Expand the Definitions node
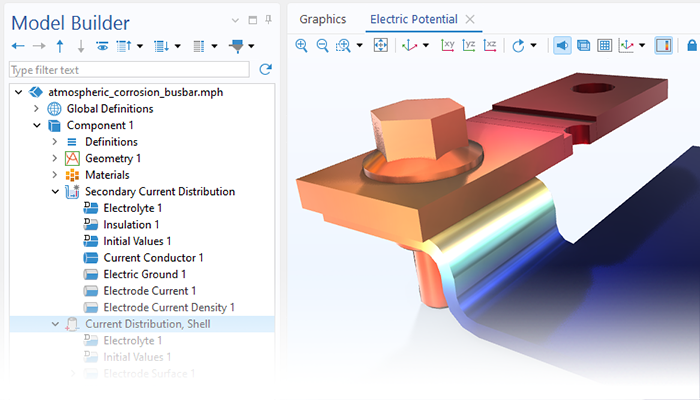Screen dimensions: 700x400 [x=55, y=142]
